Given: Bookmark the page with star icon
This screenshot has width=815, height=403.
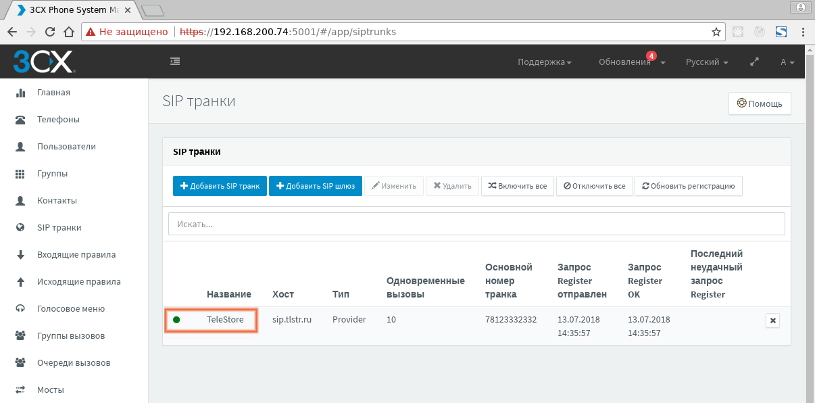Looking at the screenshot, I should [x=716, y=32].
